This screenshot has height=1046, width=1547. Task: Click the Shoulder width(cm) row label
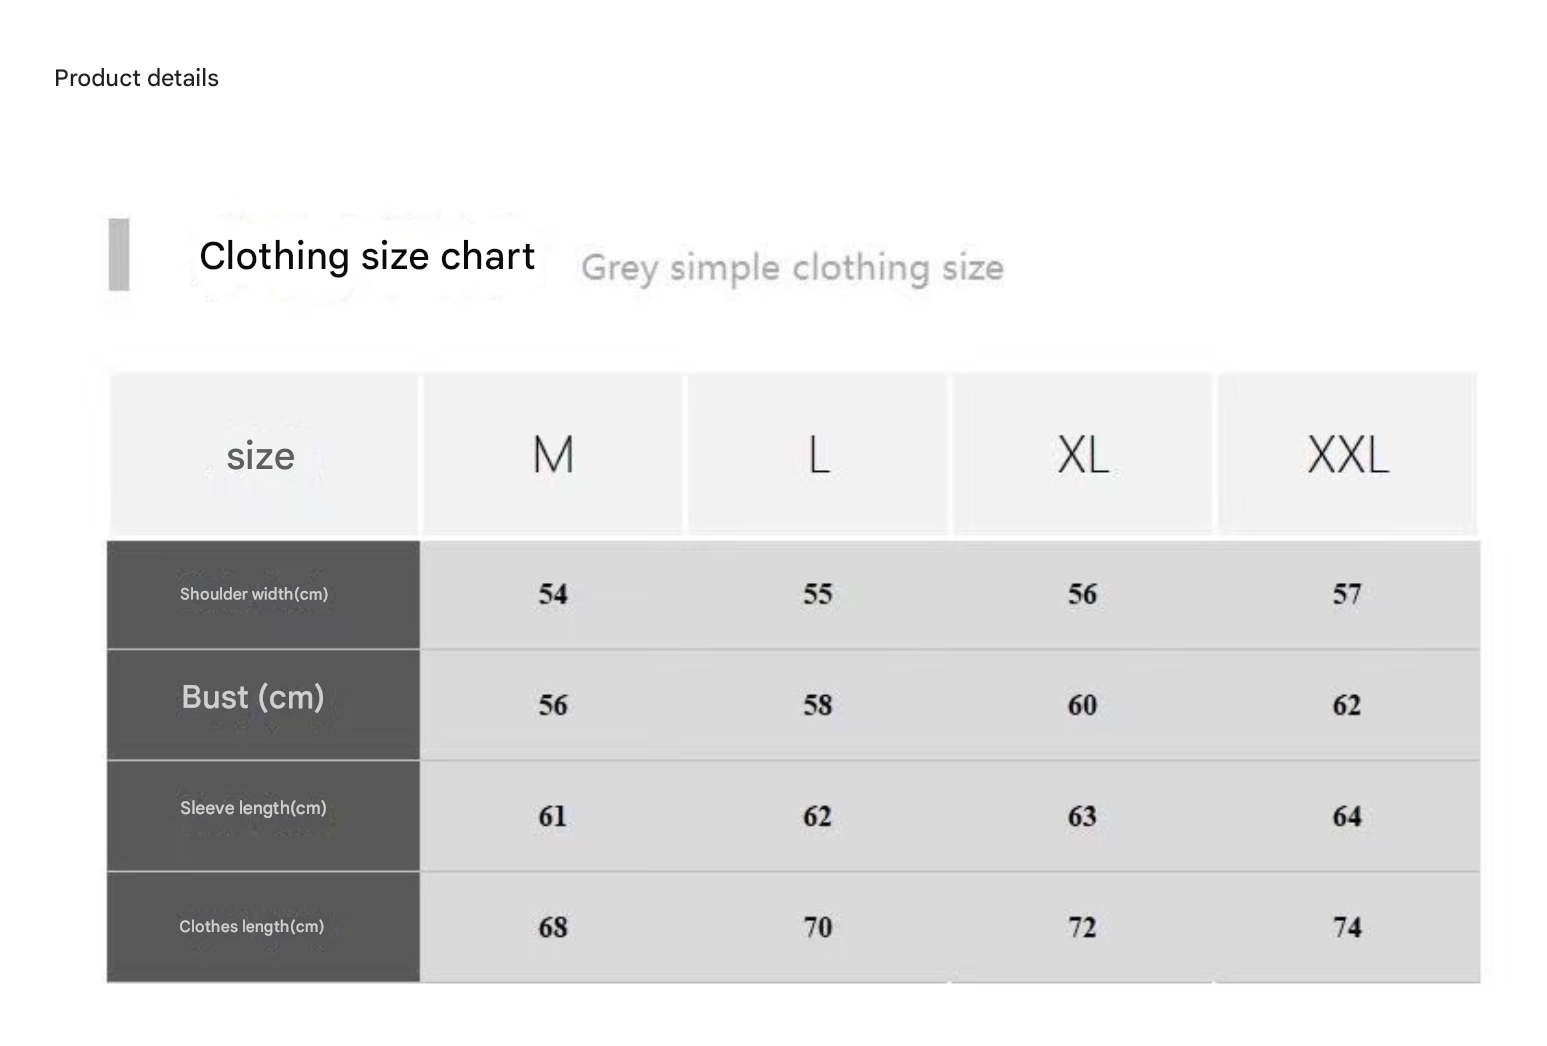point(254,594)
